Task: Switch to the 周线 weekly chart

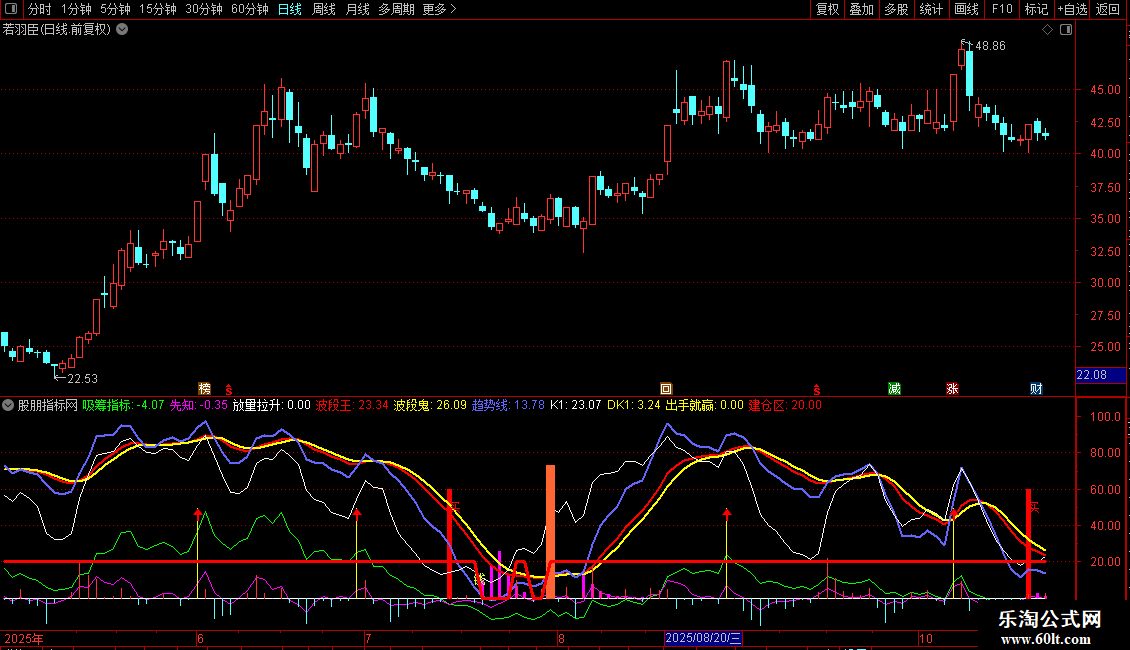Action: pyautogui.click(x=324, y=10)
